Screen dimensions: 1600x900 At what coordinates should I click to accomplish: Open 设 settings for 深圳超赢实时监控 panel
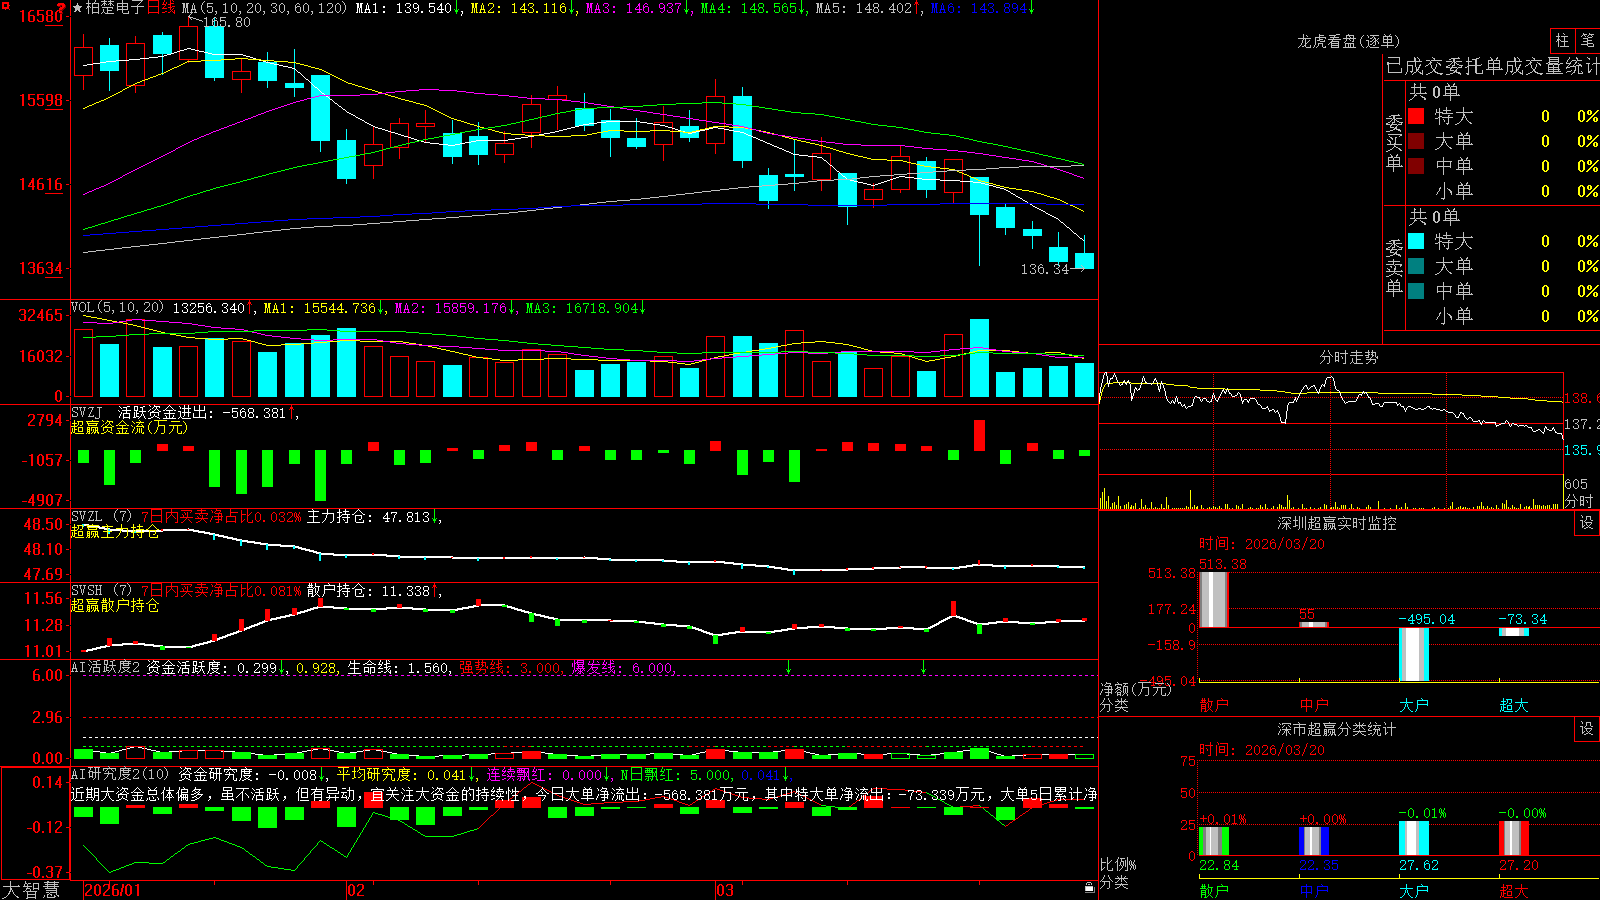pos(1587,523)
